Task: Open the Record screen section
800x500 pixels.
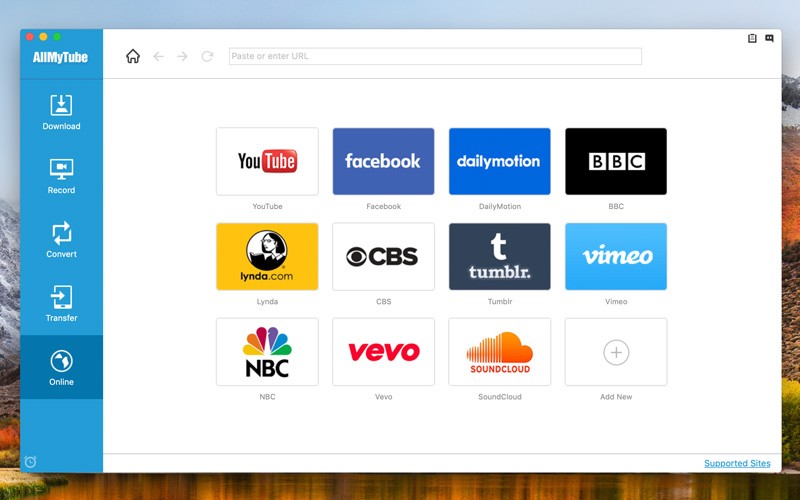Action: 61,176
